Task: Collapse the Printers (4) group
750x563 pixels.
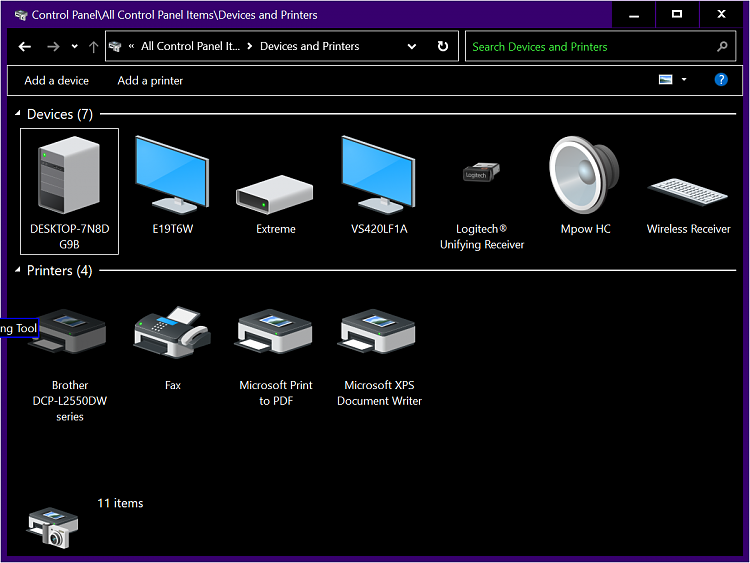Action: pyautogui.click(x=18, y=271)
